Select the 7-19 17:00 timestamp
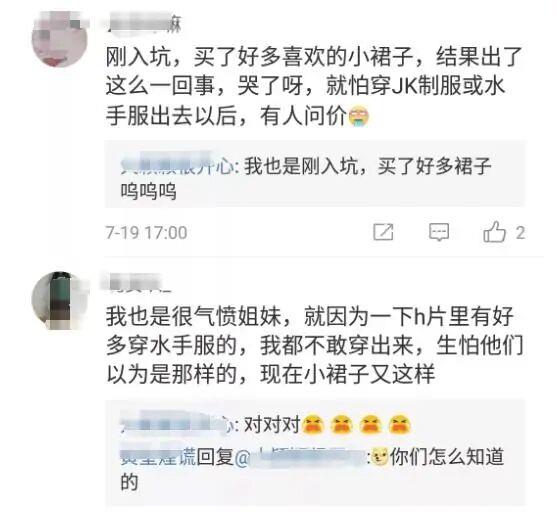The image size is (557, 522). (147, 233)
